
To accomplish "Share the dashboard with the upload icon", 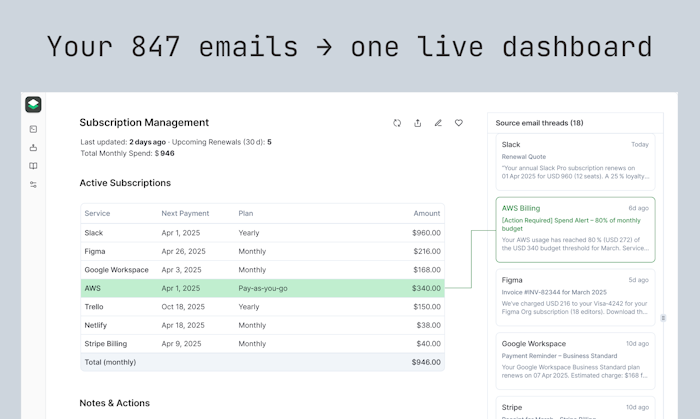I will click(417, 123).
